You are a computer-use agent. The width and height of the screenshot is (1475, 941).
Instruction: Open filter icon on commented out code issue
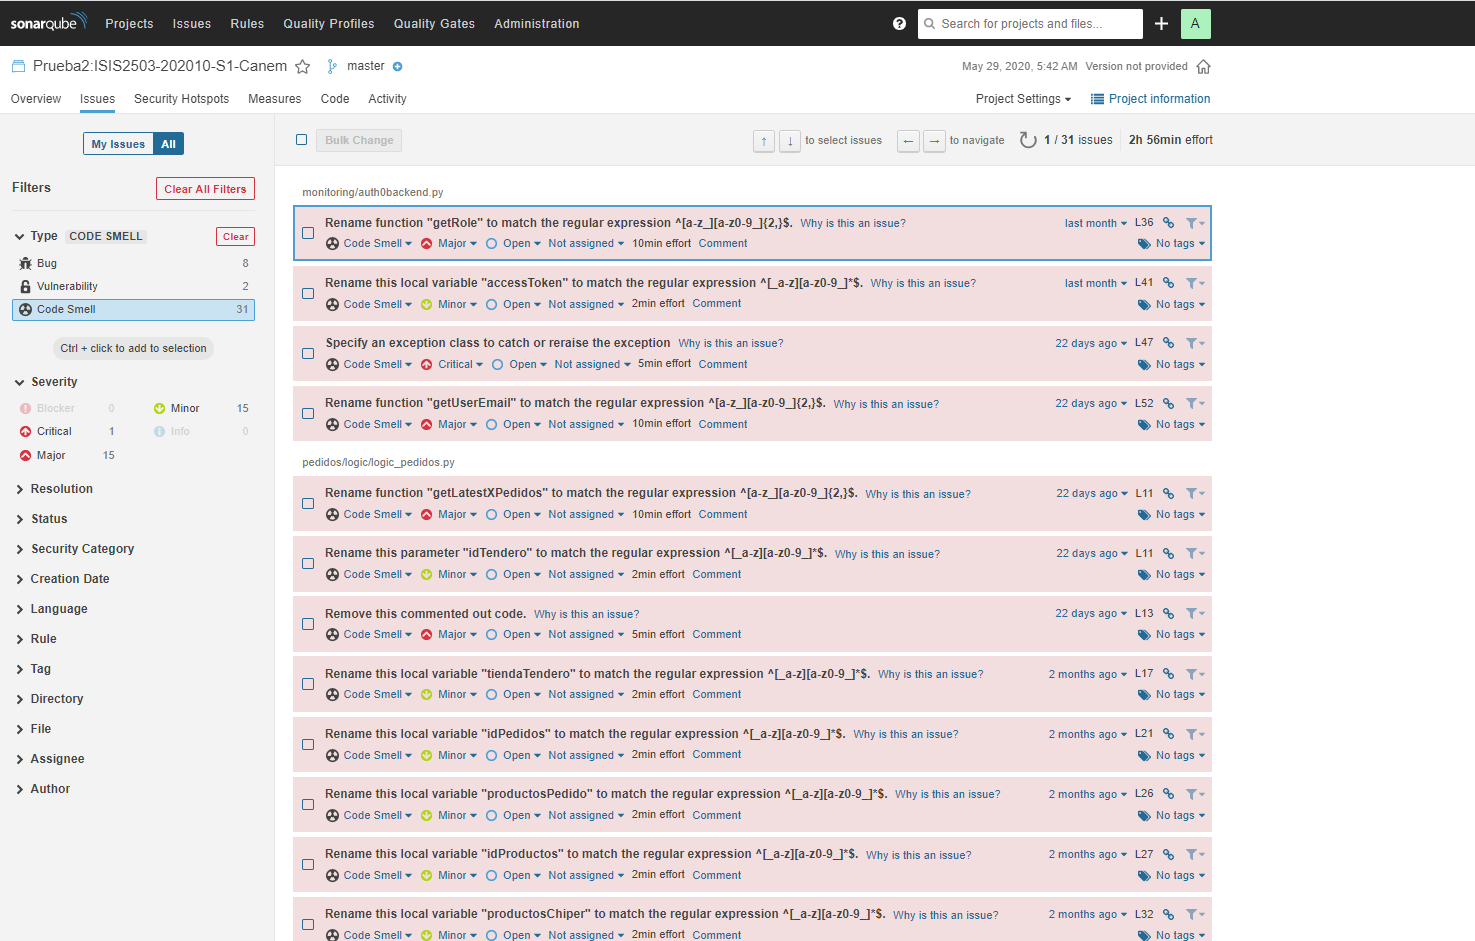click(1195, 613)
